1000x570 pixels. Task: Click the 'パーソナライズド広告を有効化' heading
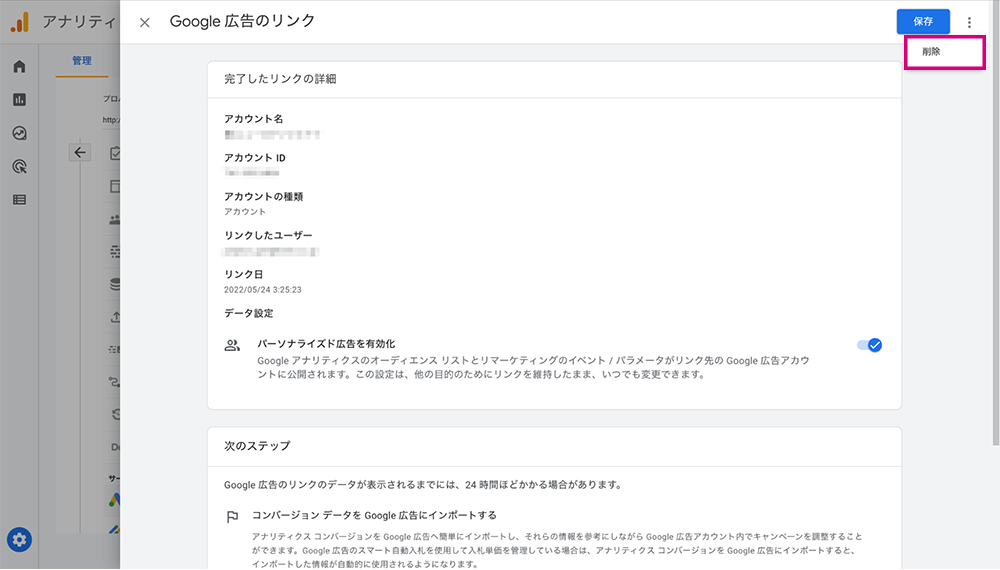(326, 344)
